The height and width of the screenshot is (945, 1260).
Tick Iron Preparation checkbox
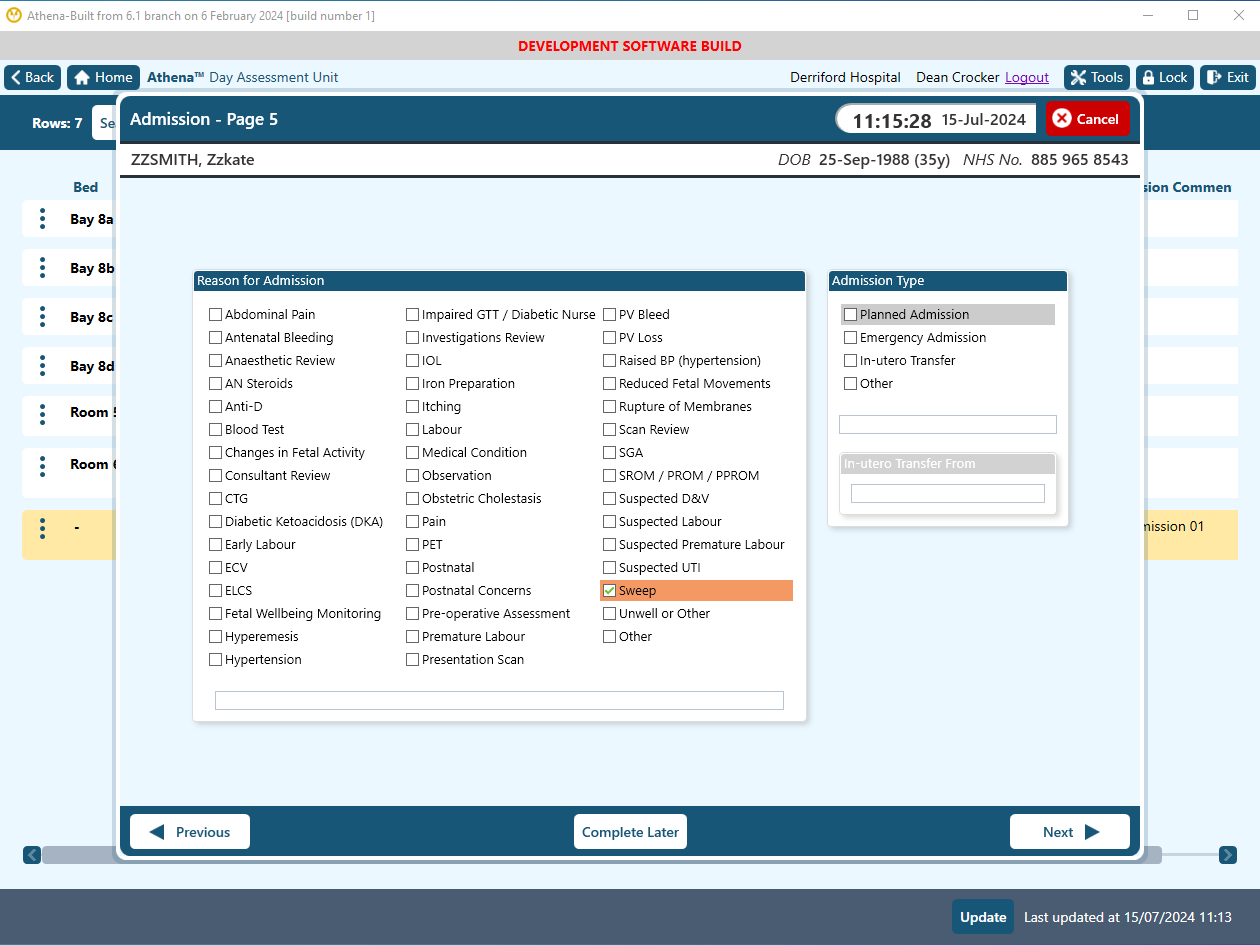coord(412,383)
